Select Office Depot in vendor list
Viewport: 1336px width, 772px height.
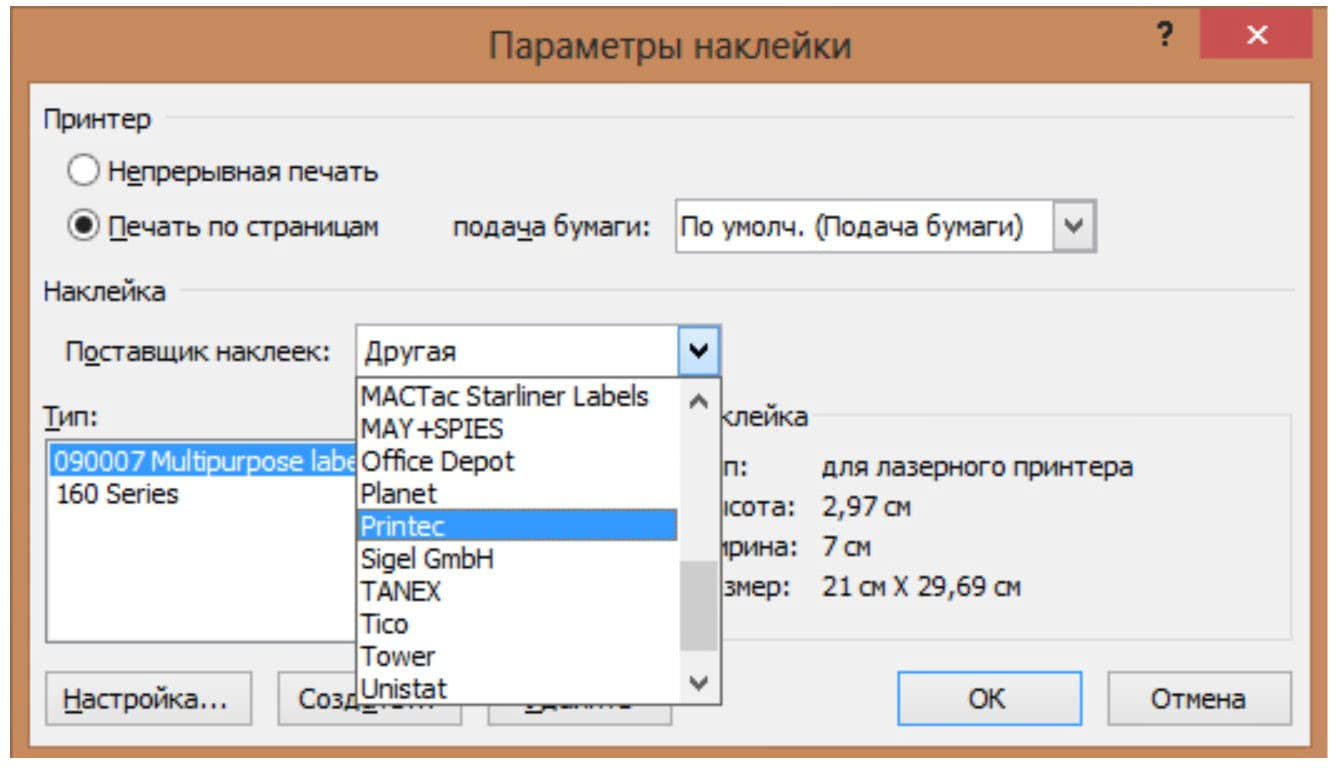pos(437,461)
